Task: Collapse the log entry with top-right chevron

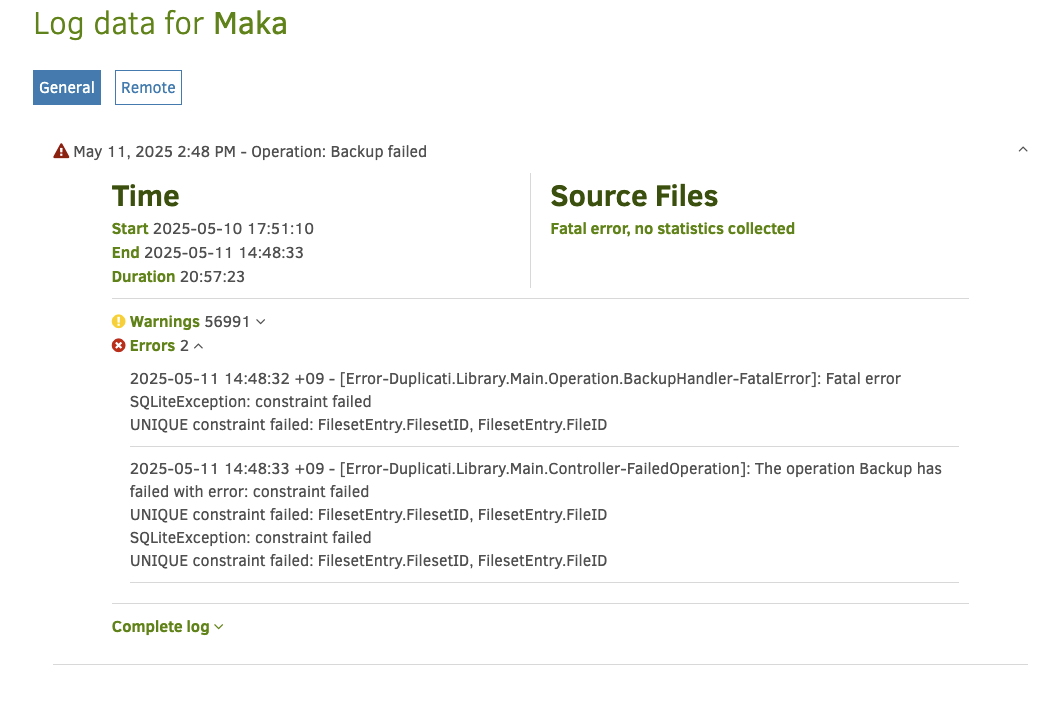Action: (1023, 150)
